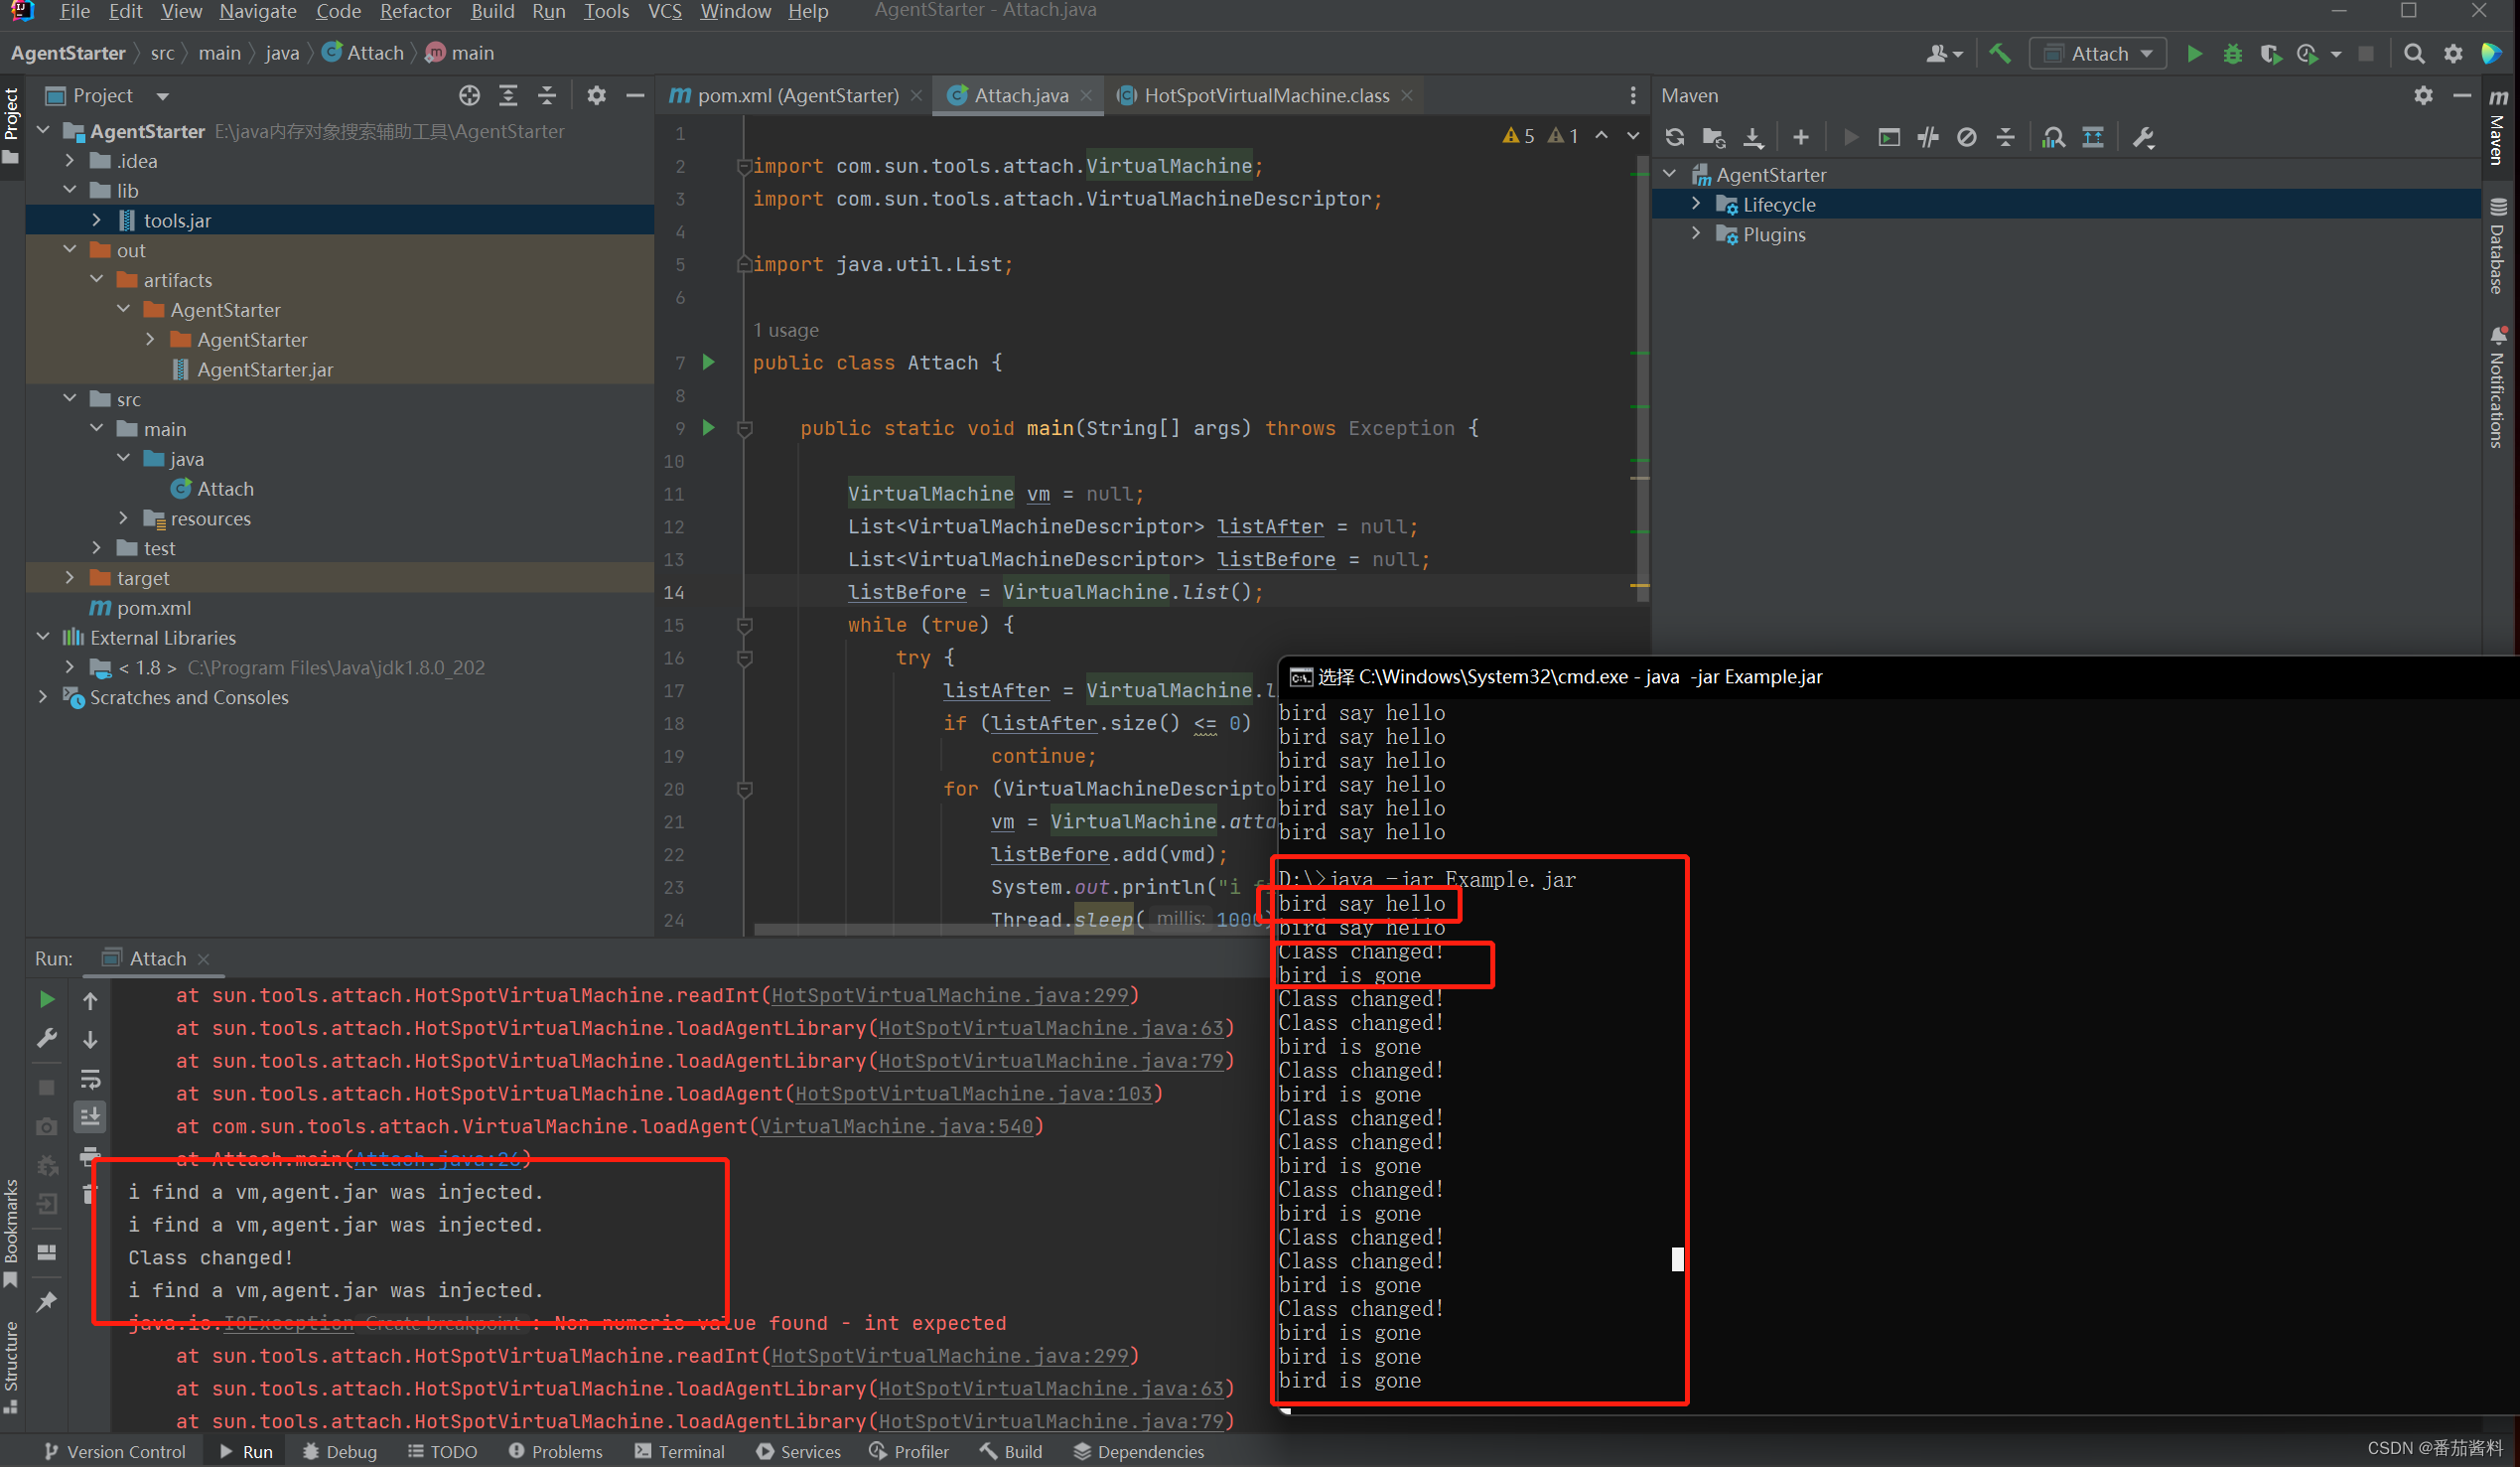The width and height of the screenshot is (2520, 1467).
Task: Select the Attach.java editor tab
Action: pos(1018,96)
